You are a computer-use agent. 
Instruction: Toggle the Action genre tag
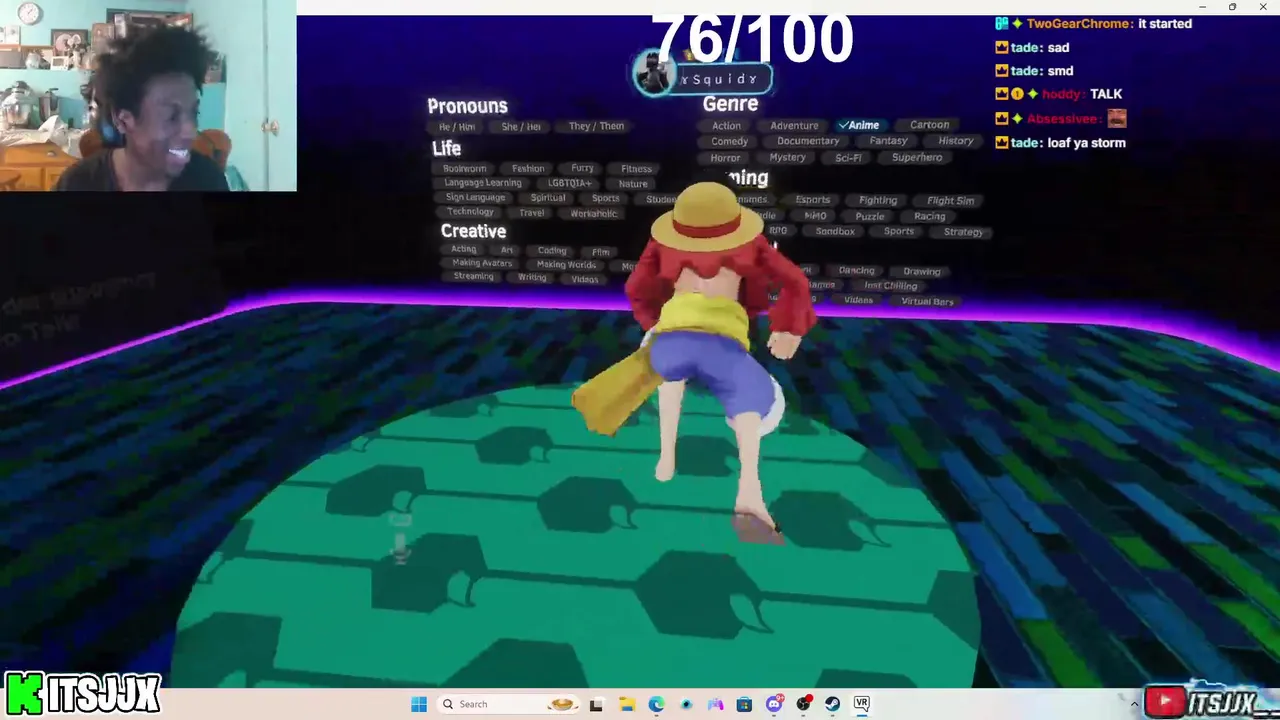726,126
